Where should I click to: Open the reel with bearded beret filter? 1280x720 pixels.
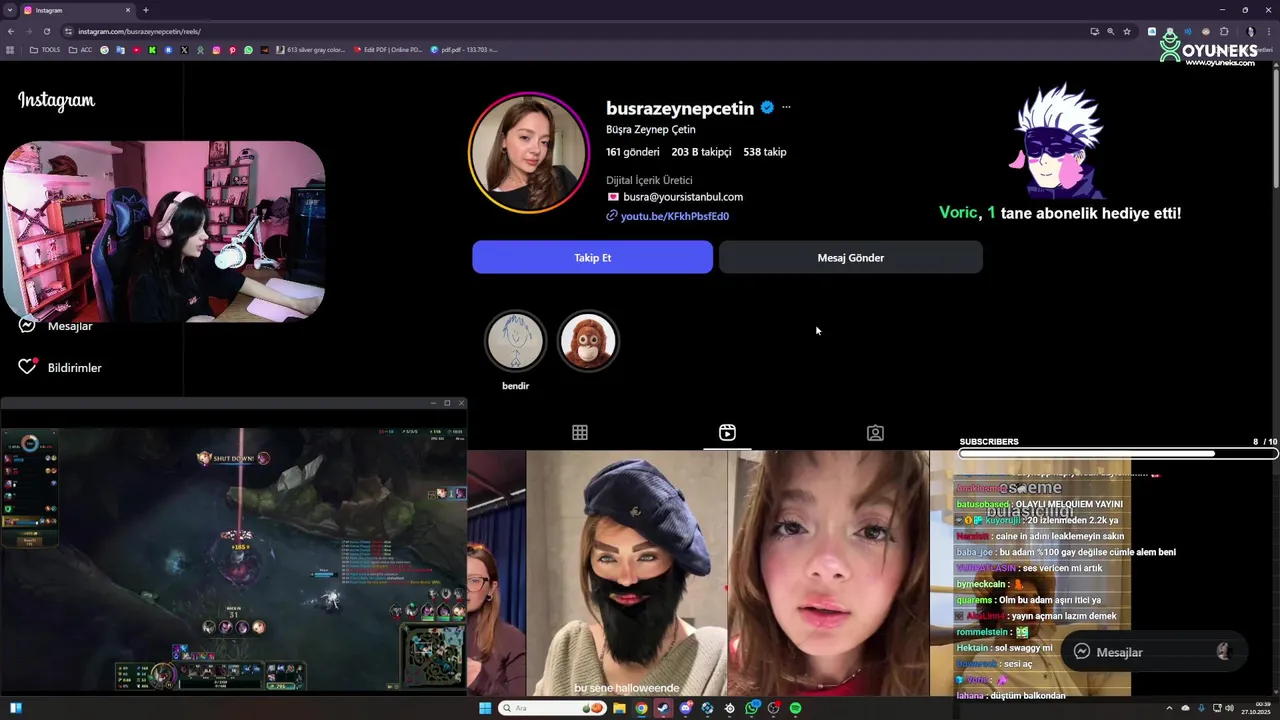click(627, 573)
